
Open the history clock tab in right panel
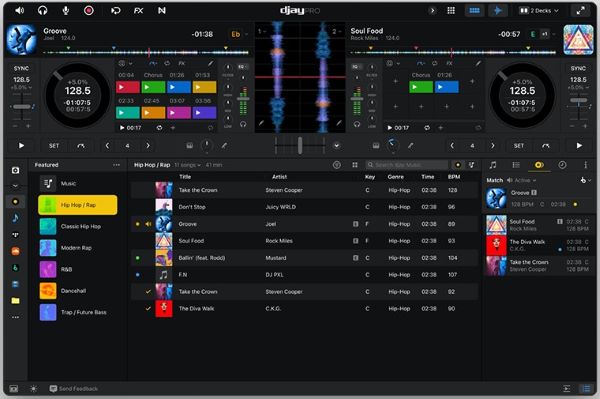click(x=562, y=165)
